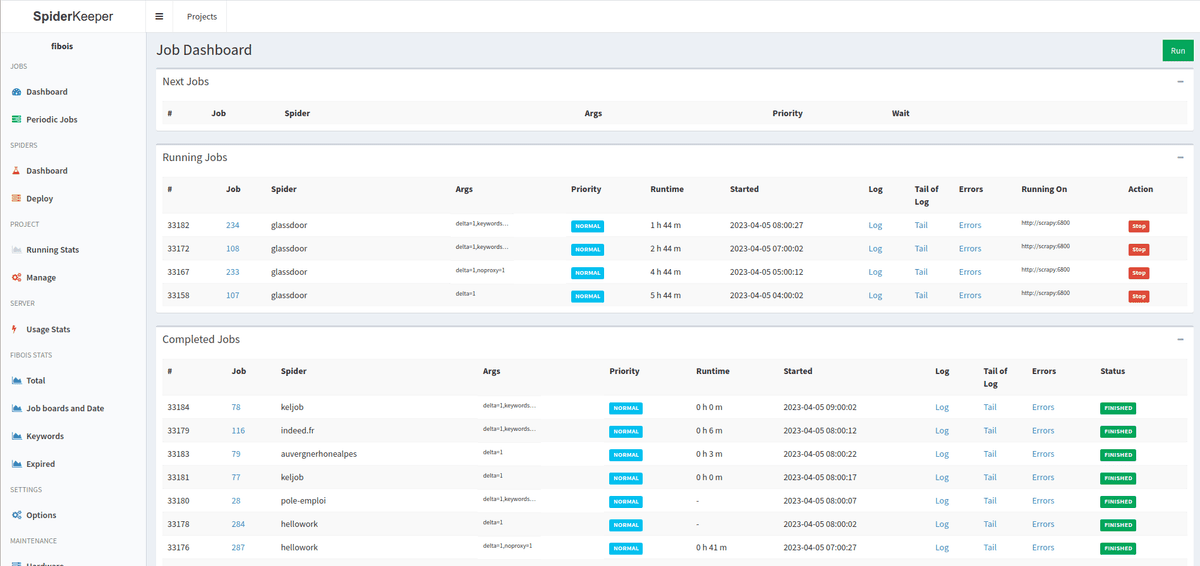This screenshot has width=1200, height=566.
Task: Collapse the Completed Jobs panel
Action: [1180, 340]
